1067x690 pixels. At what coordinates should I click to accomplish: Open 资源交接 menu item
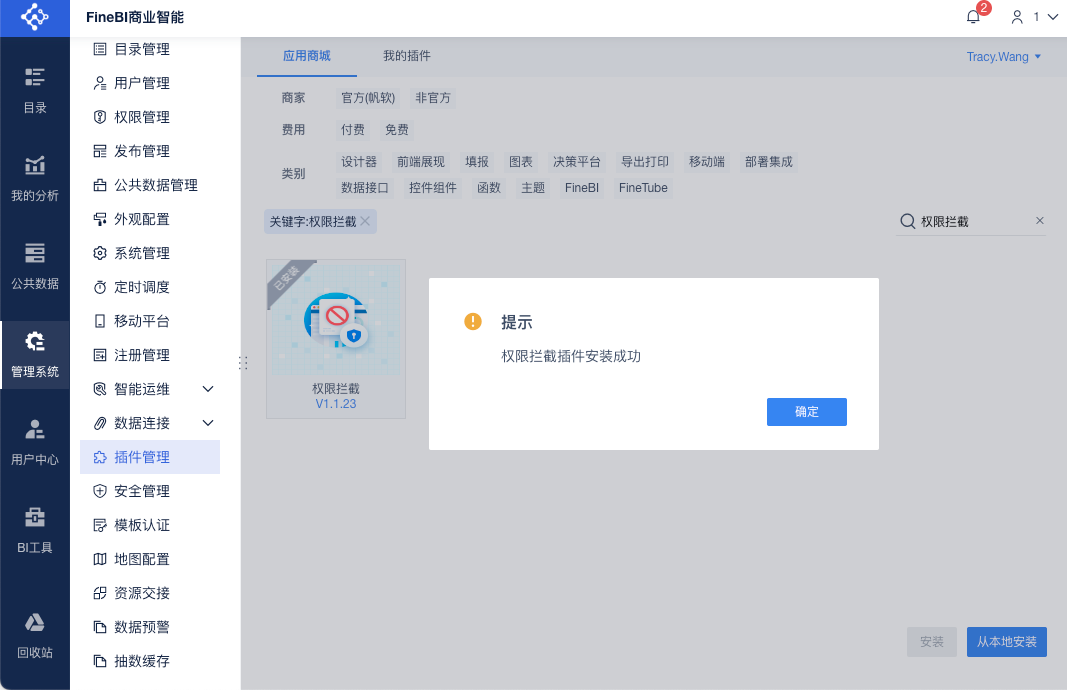tap(150, 593)
